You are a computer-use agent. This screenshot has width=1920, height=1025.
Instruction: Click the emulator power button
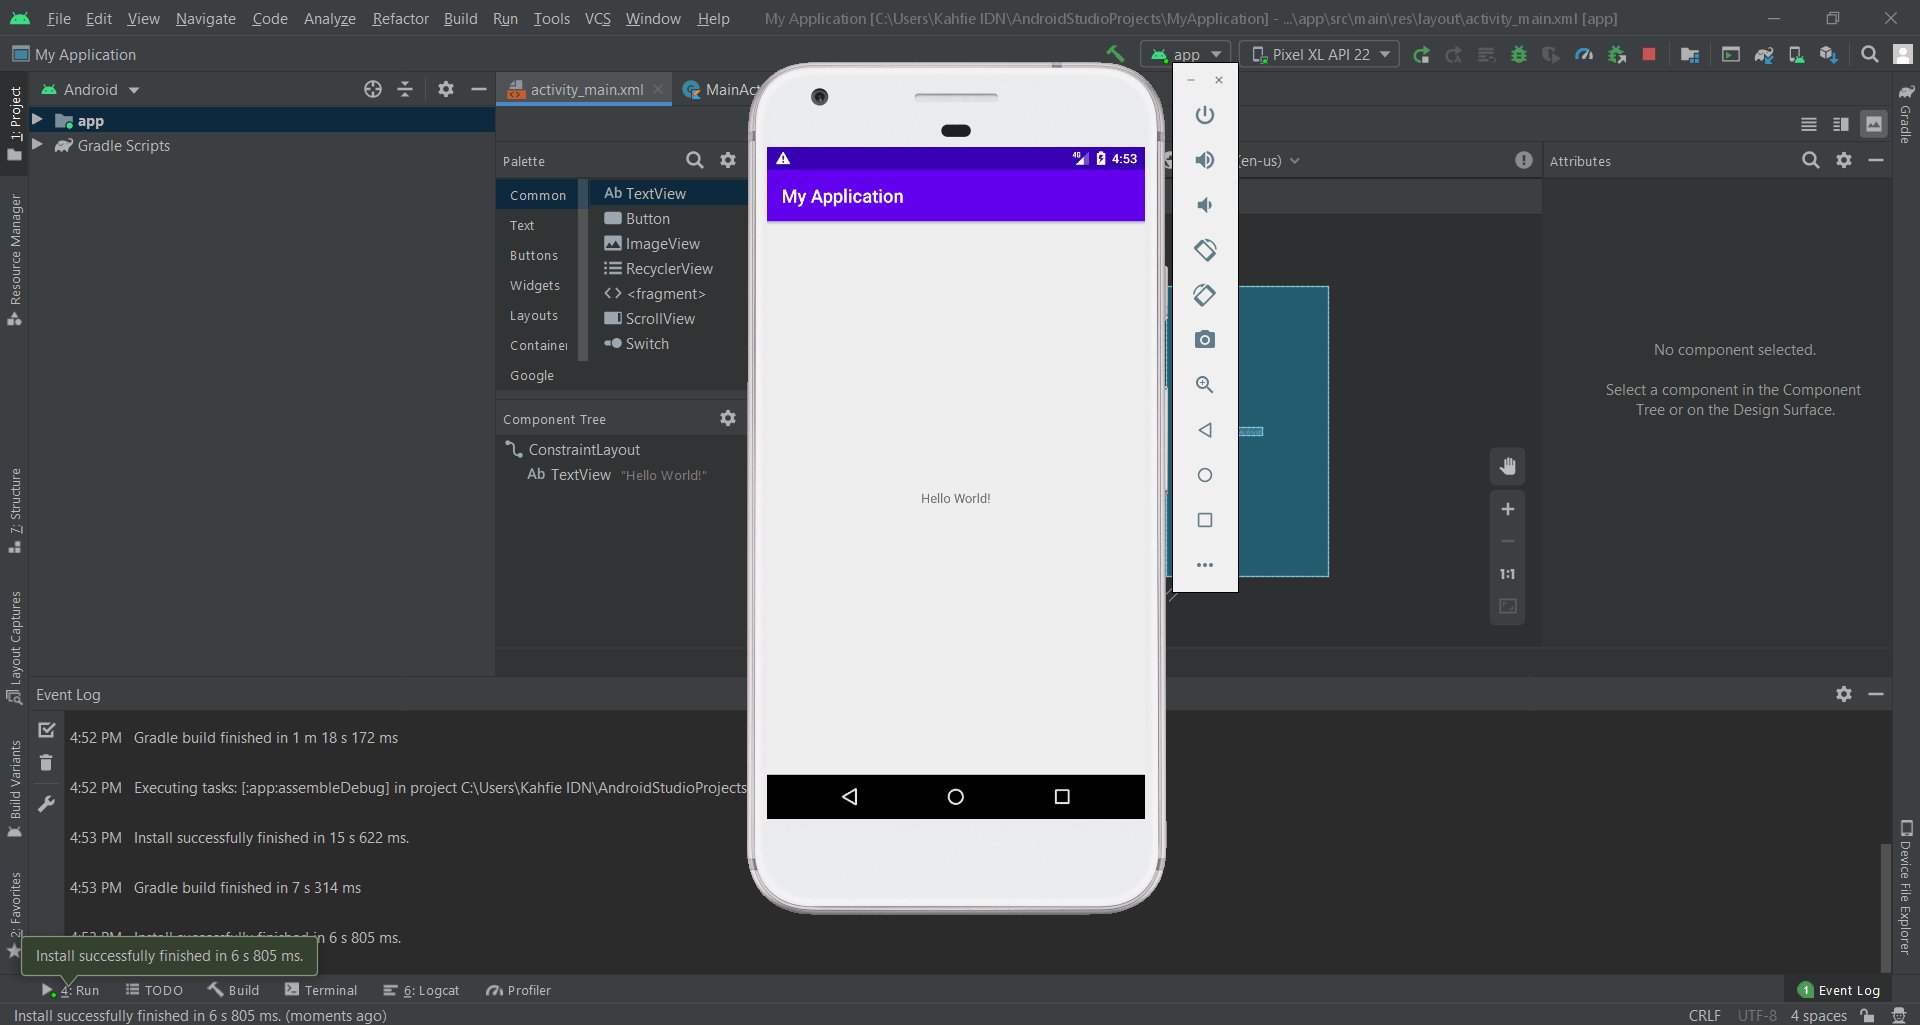click(1205, 115)
